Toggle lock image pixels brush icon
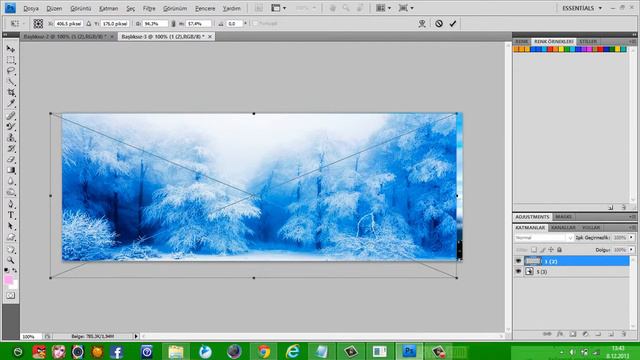 point(542,249)
